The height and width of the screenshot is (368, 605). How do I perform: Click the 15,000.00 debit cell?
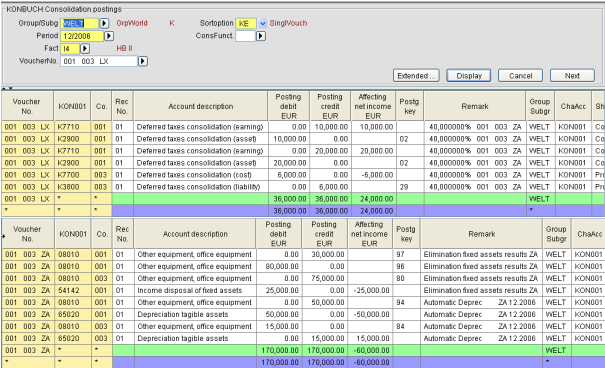coord(279,326)
